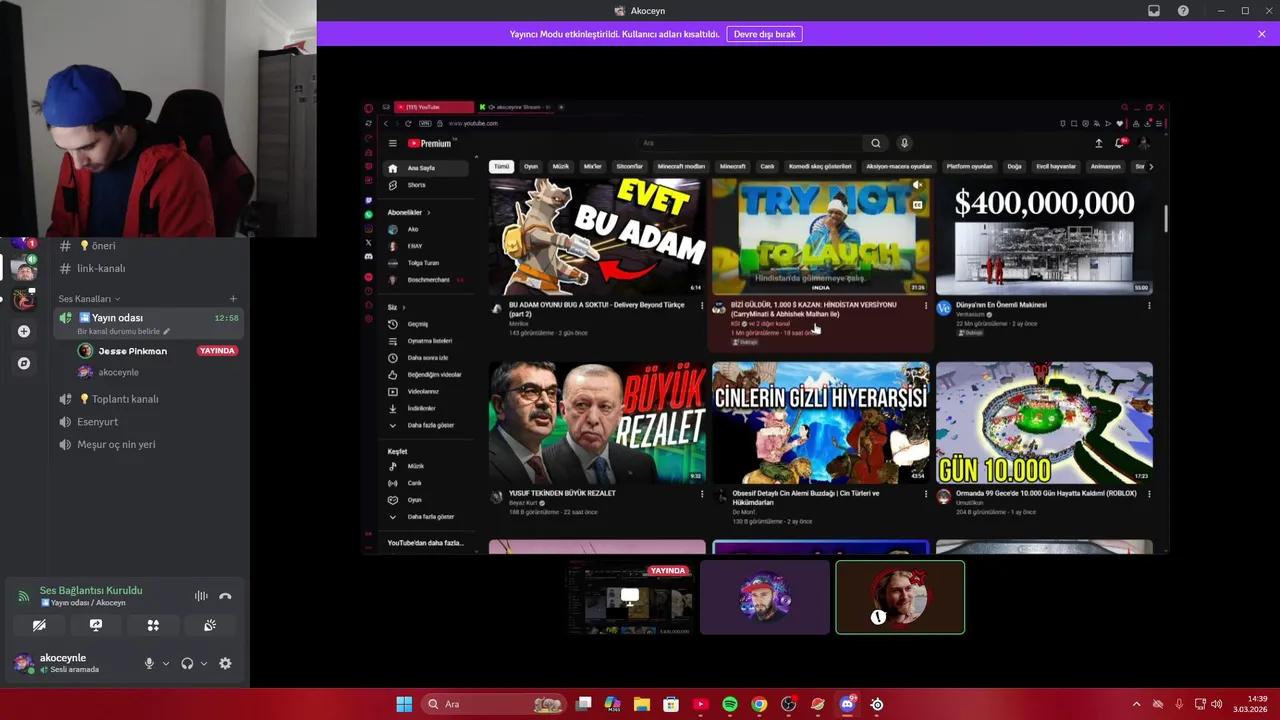Switch to the akoceynle Stream browser tab
The width and height of the screenshot is (1280, 720).
point(514,107)
